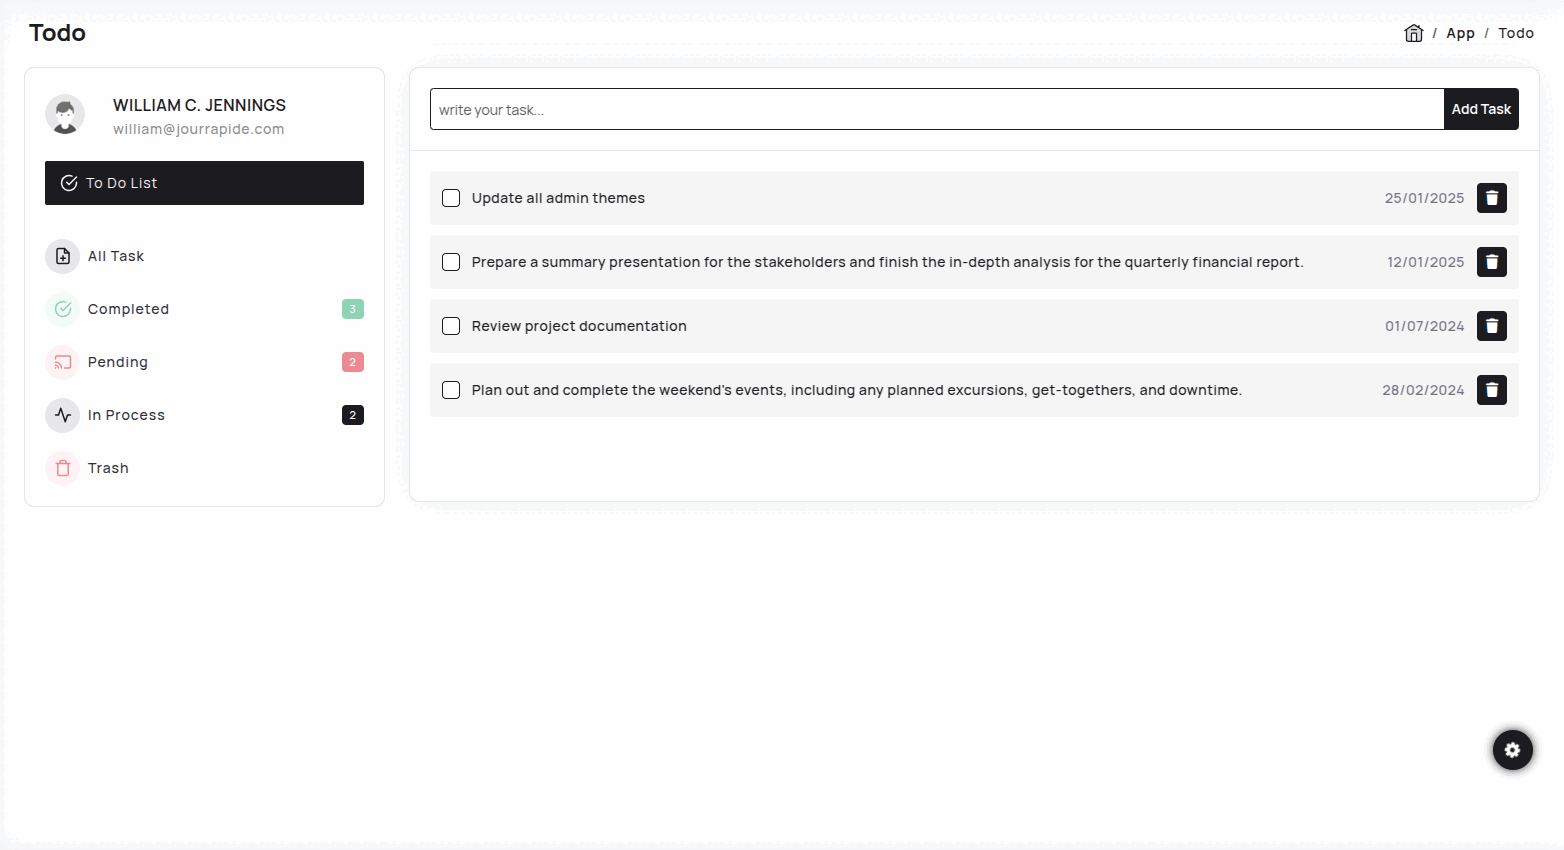Image resolution: width=1564 pixels, height=850 pixels.
Task: Select the To Do List button
Action: pos(204,183)
